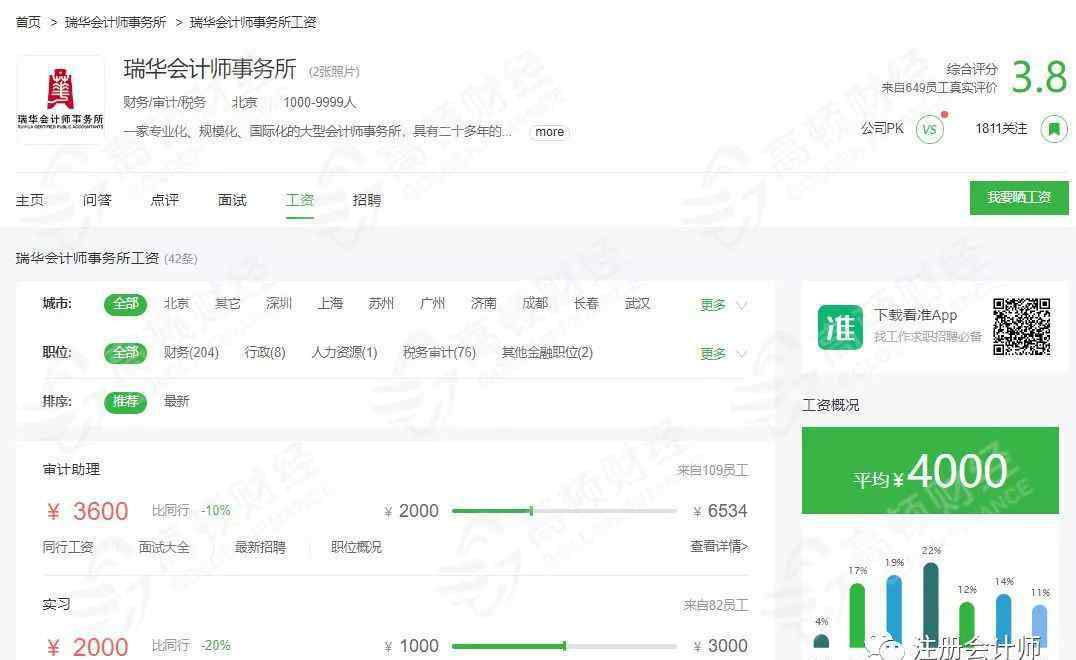
Task: Click the App download QR code
Action: 1022,327
